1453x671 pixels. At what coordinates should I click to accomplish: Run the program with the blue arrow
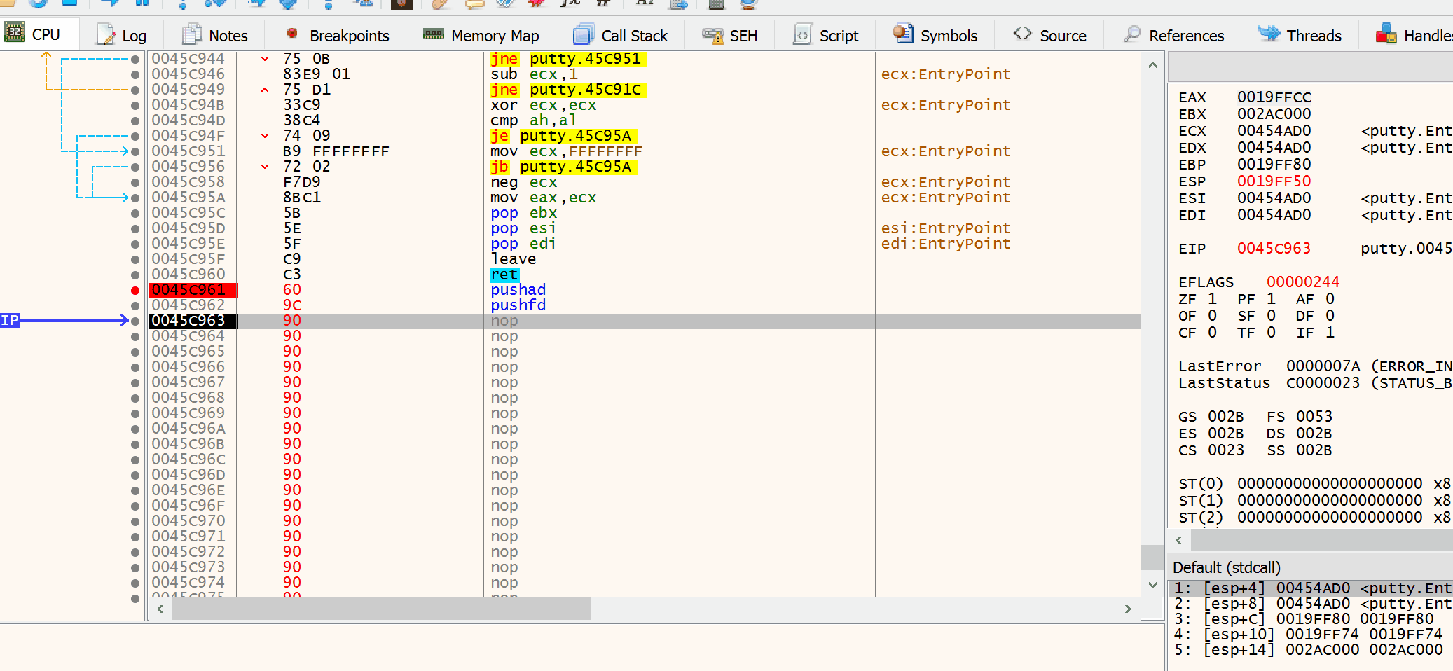pyautogui.click(x=112, y=6)
